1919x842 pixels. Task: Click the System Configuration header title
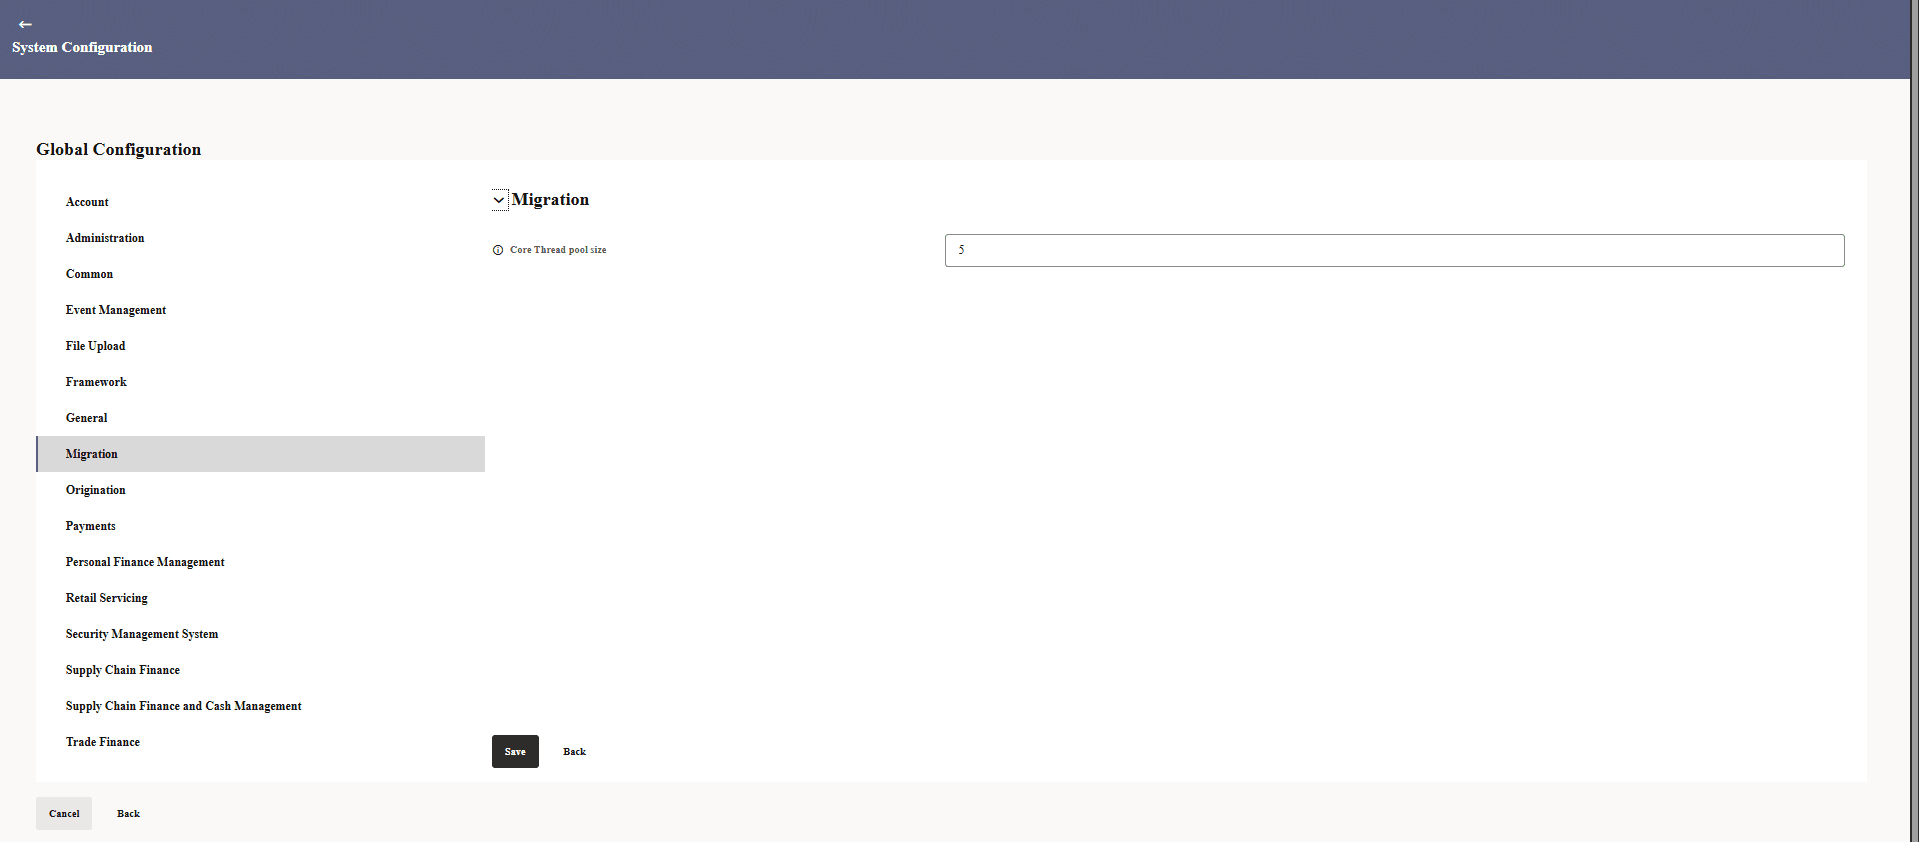coord(82,47)
